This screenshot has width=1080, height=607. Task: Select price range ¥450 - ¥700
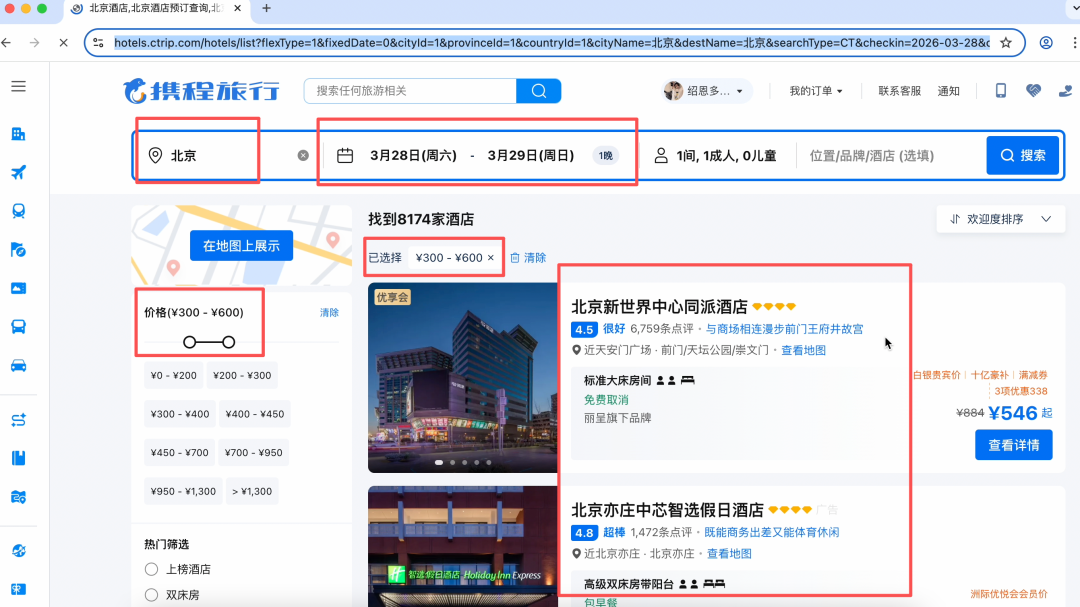pyautogui.click(x=180, y=453)
